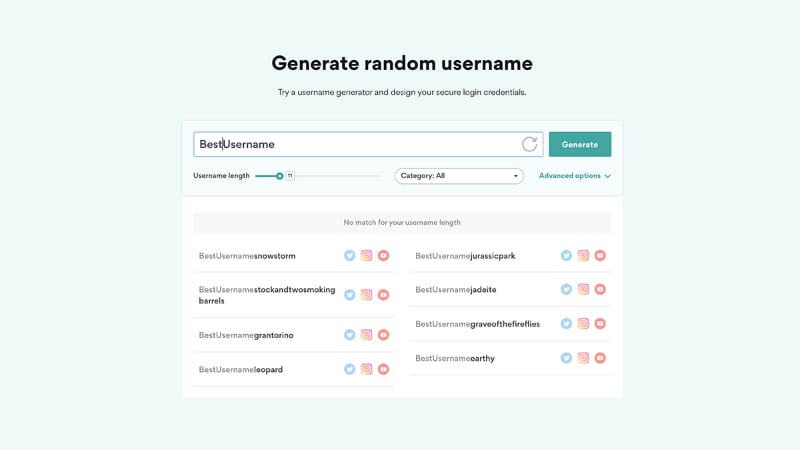Click the refresh icon inside username field
Image resolution: width=800 pixels, height=450 pixels.
pyautogui.click(x=530, y=144)
